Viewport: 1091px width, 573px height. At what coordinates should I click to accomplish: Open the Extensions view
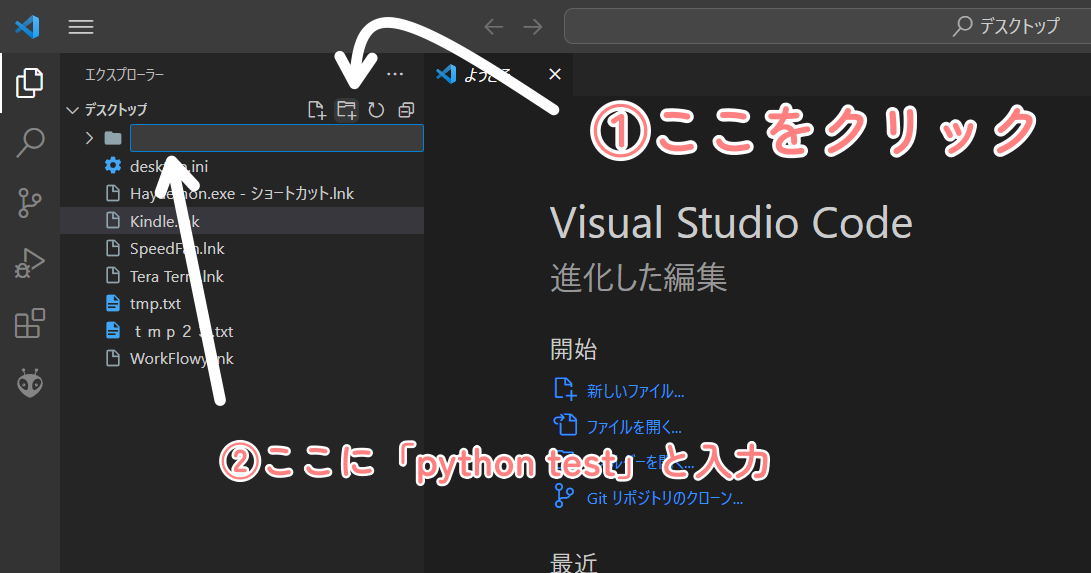pyautogui.click(x=29, y=323)
